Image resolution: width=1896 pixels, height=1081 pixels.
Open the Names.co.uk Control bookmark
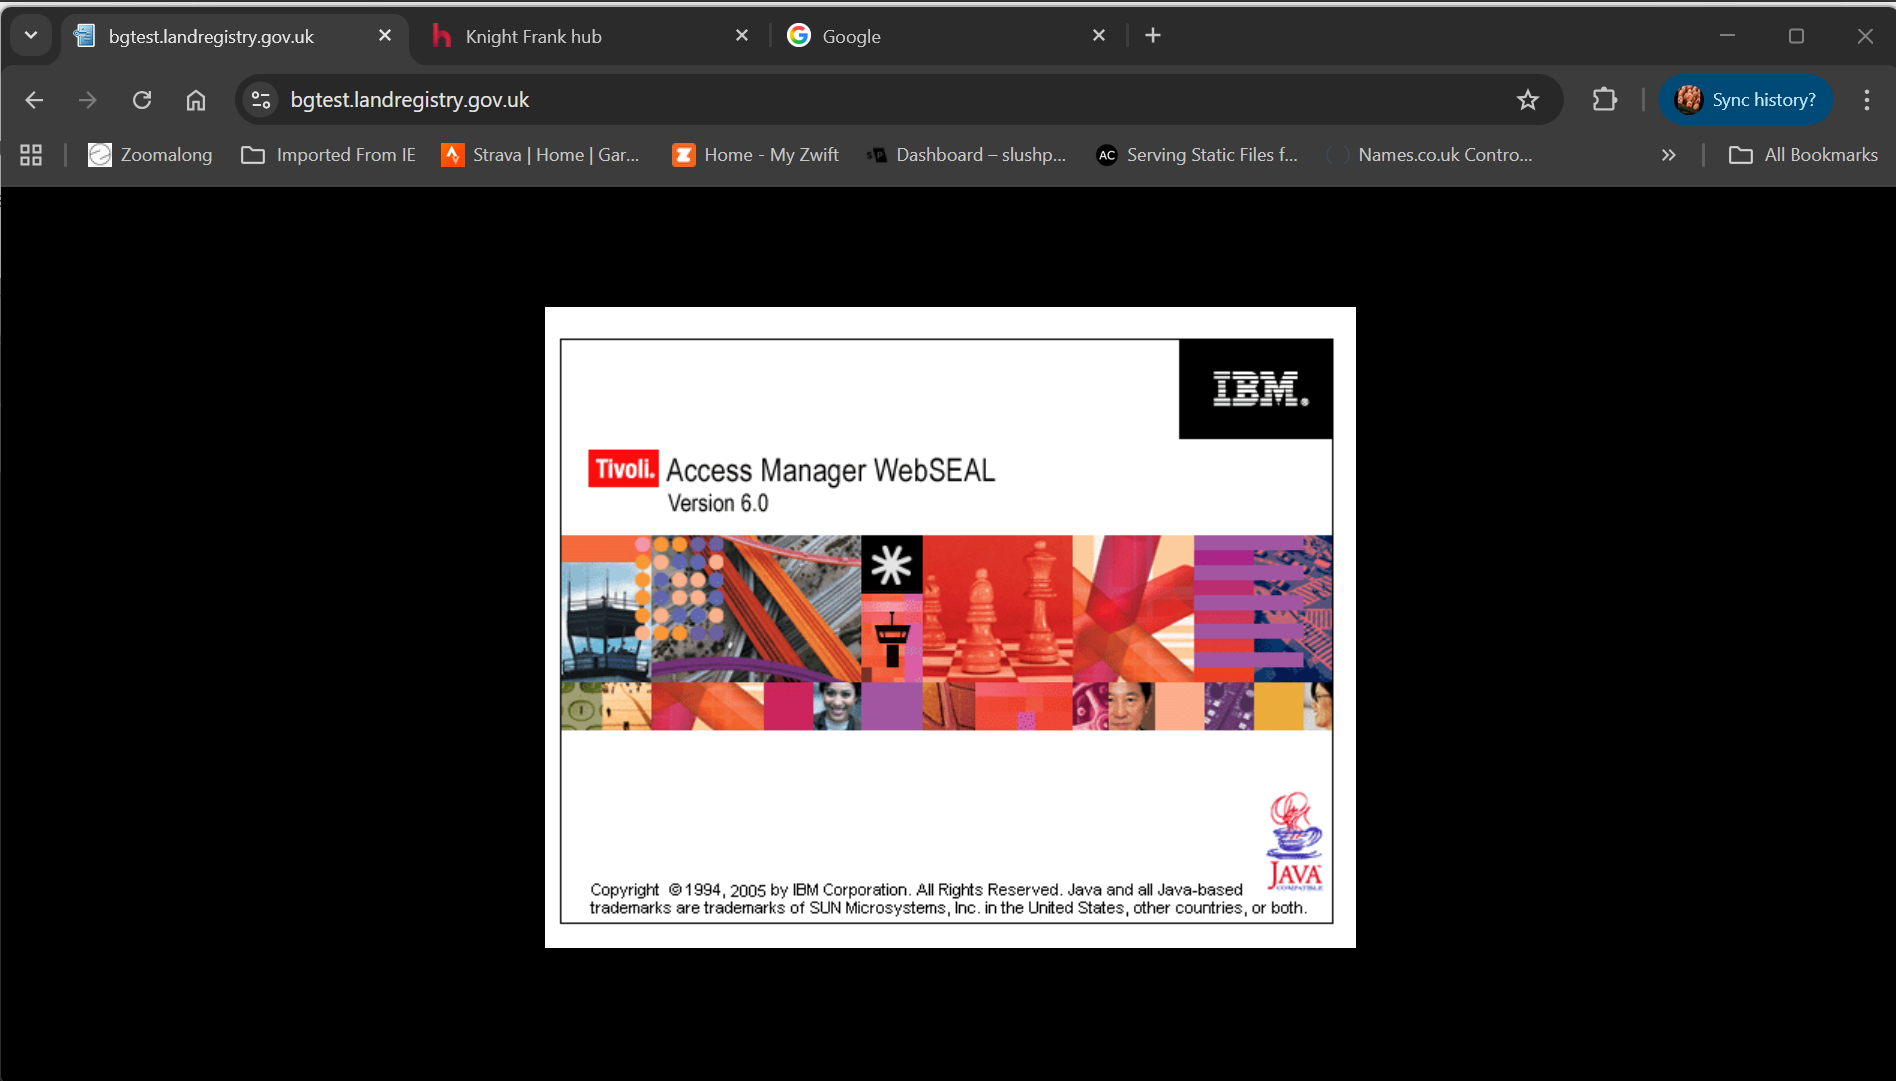[x=1430, y=155]
